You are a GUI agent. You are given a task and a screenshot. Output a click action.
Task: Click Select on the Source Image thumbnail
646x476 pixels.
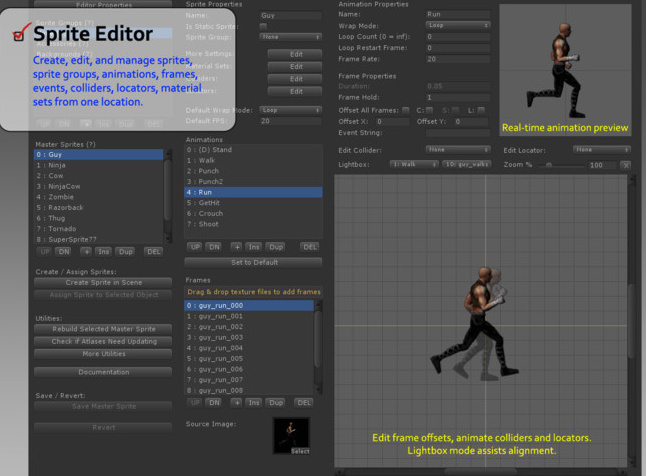(300, 451)
